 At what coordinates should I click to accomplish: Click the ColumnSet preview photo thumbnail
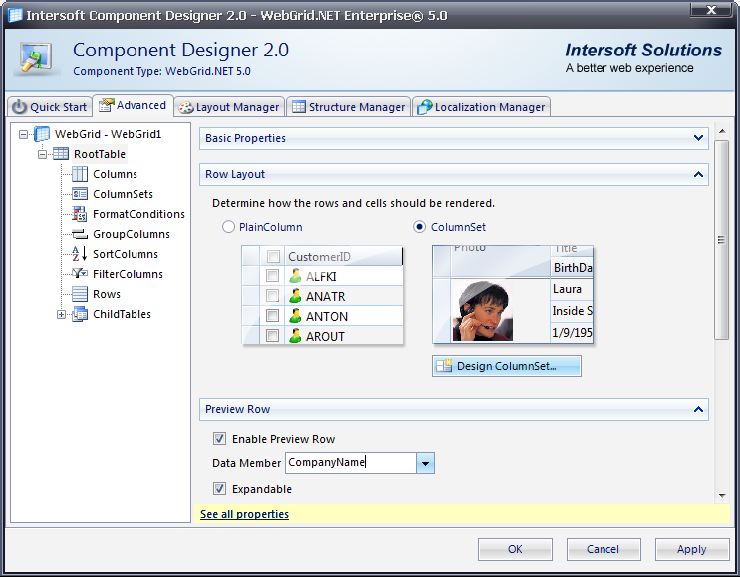(483, 310)
